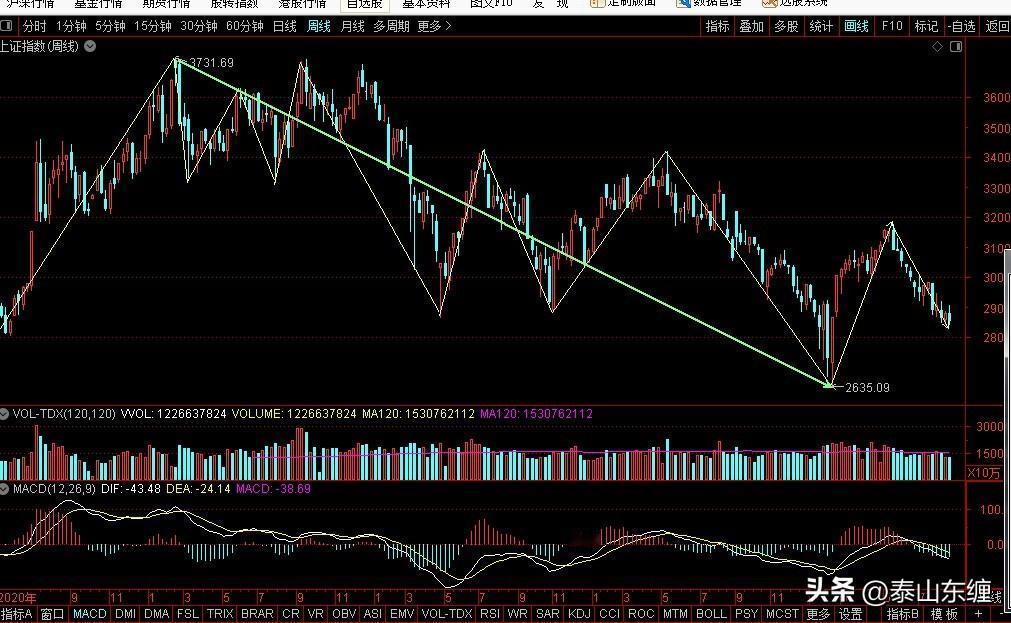Select the 15分钟 period
The width and height of the screenshot is (1011, 623).
click(x=153, y=26)
